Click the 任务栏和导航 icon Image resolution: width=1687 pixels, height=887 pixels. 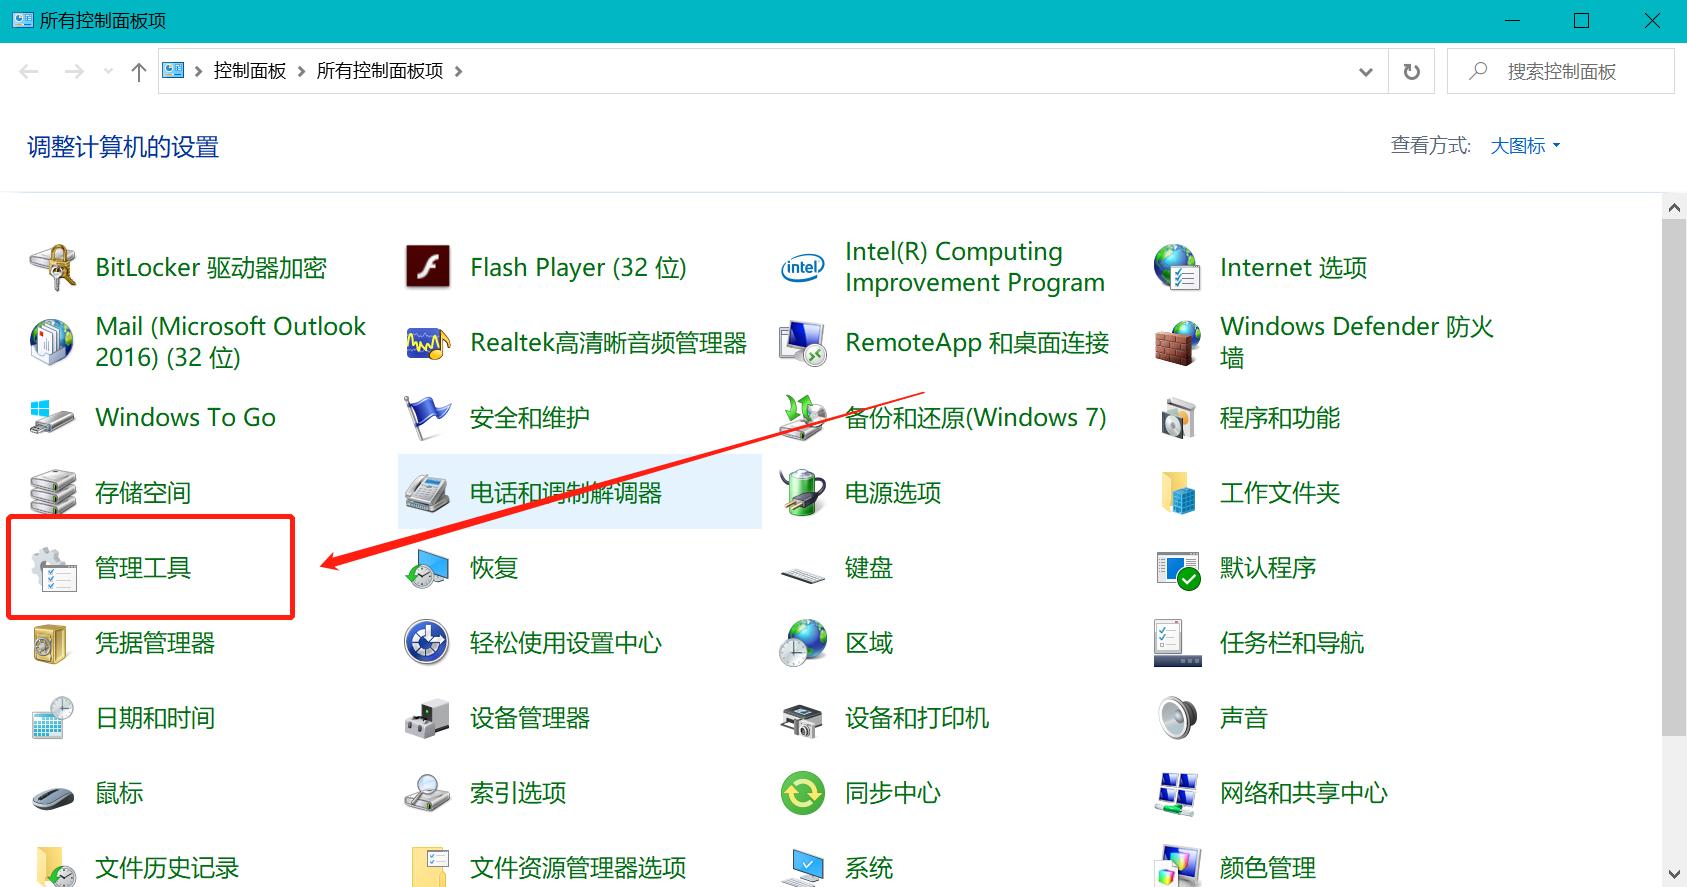pyautogui.click(x=1177, y=643)
